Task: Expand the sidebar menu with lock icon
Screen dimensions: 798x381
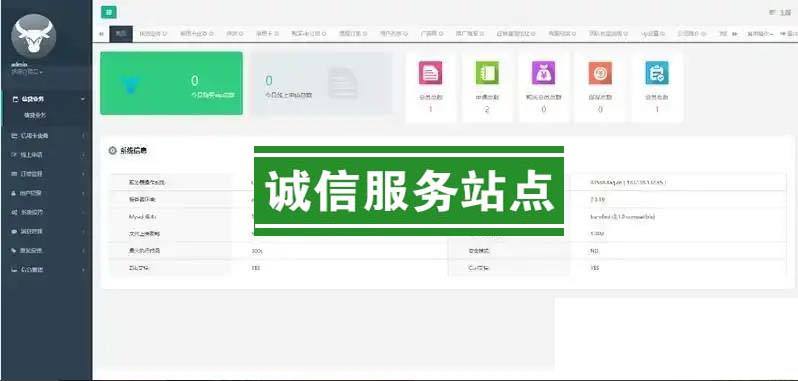Action: point(47,193)
